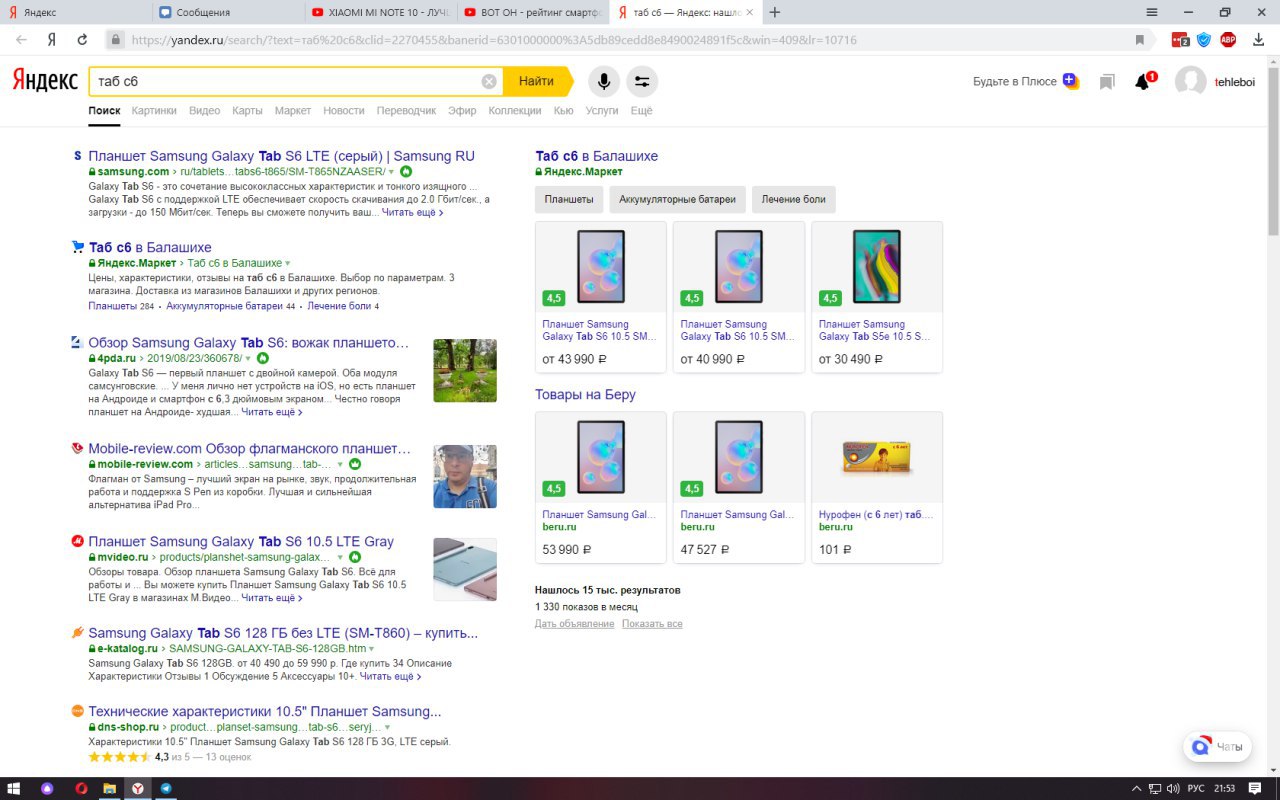Clear the search field with X icon
The width and height of the screenshot is (1280, 800).
489,81
